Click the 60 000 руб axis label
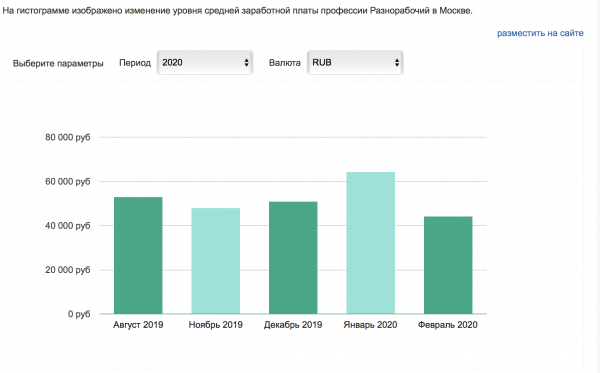The height and width of the screenshot is (373, 600). (68, 181)
